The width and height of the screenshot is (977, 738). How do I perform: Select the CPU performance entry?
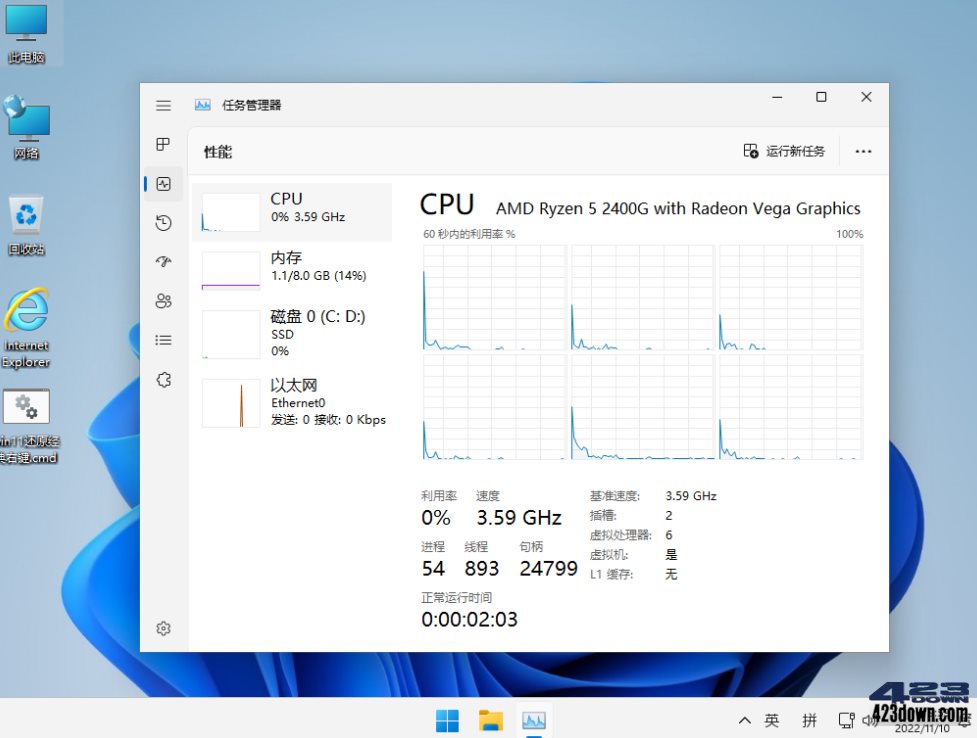tap(292, 212)
